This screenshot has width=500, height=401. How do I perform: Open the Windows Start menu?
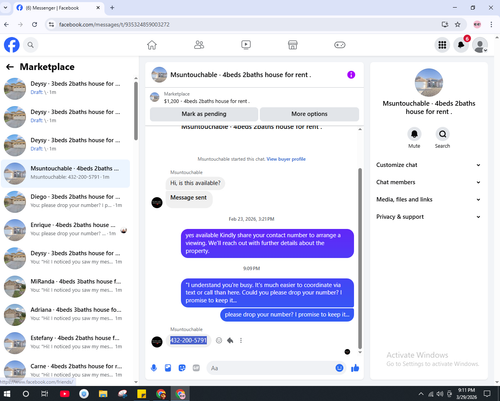(x=7, y=394)
